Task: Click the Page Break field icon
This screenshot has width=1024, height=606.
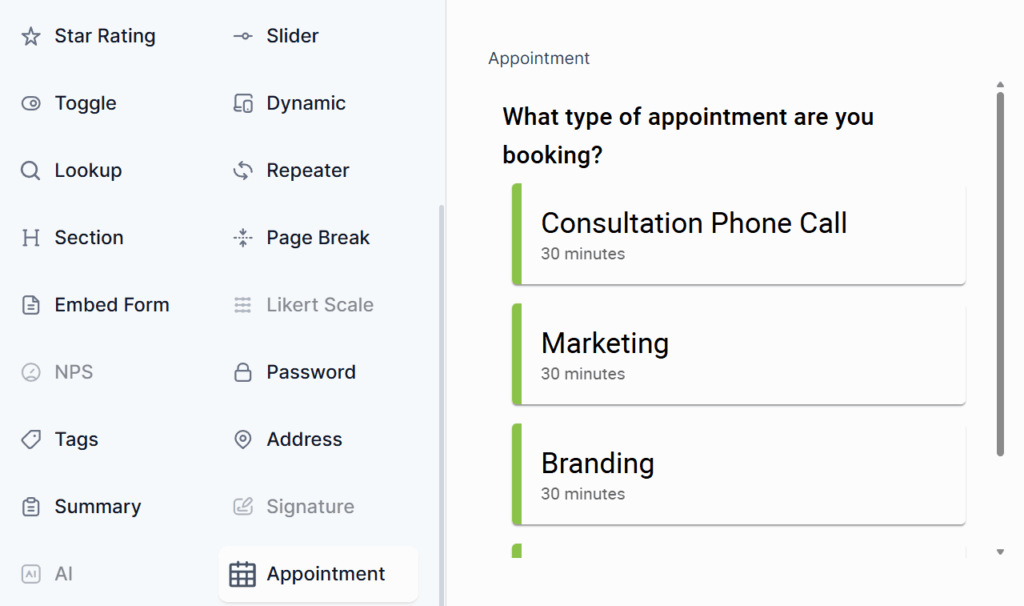Action: coord(242,237)
